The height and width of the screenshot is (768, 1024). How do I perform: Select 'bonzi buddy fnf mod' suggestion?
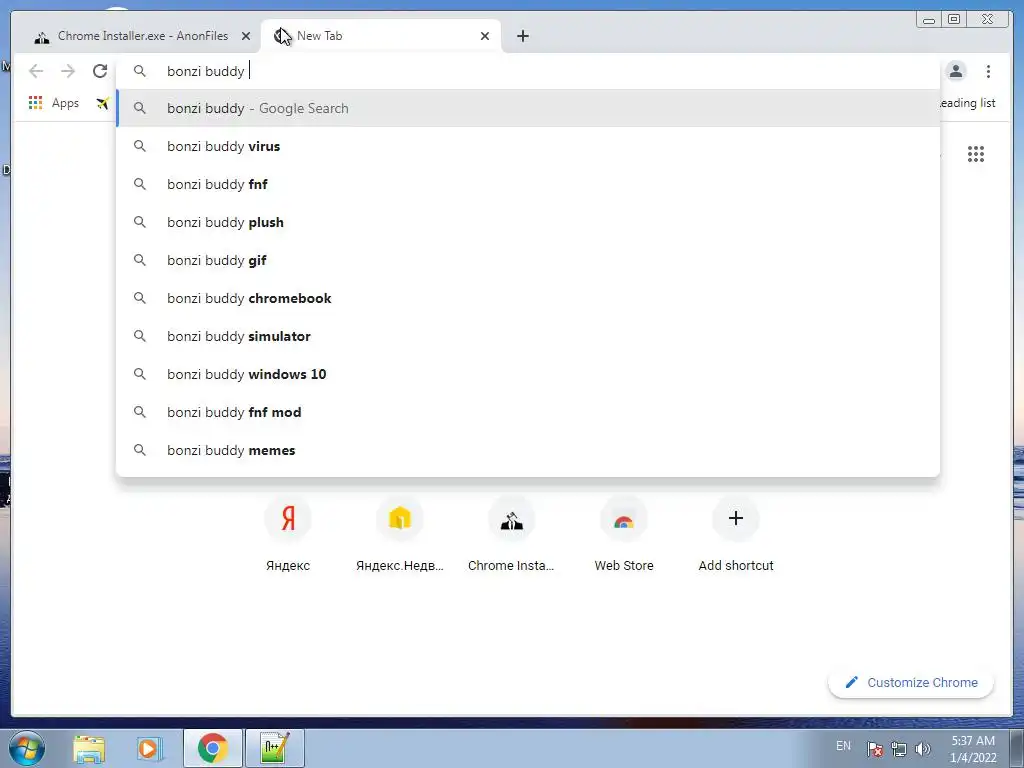(528, 412)
